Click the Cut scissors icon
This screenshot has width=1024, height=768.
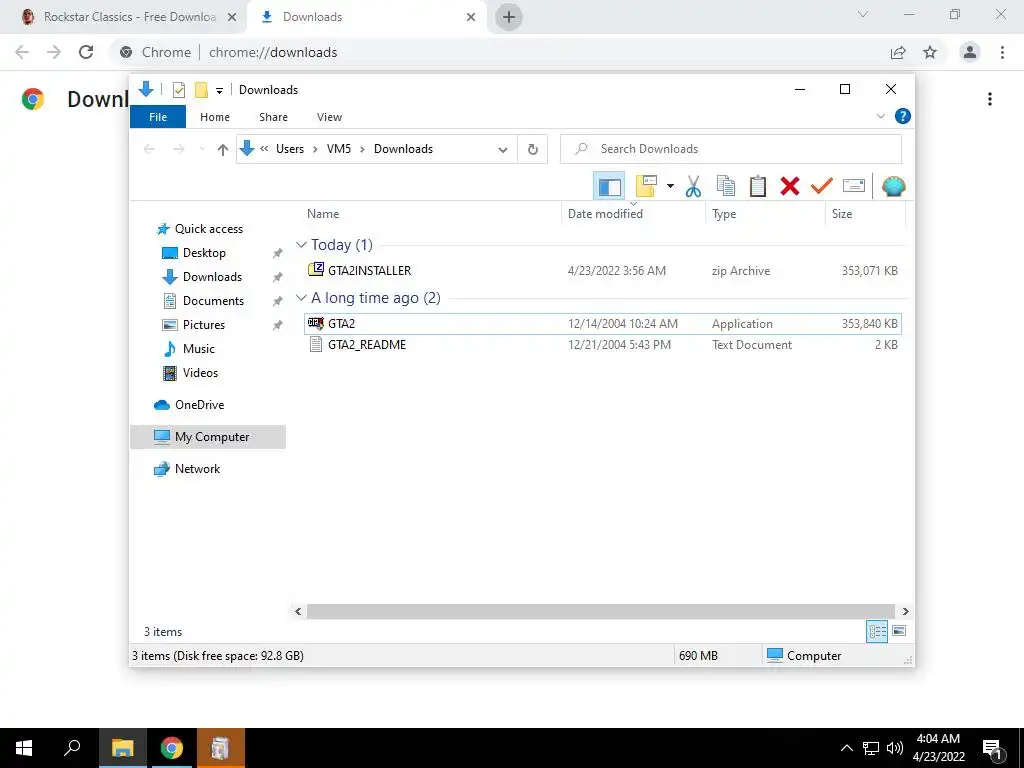(x=693, y=187)
